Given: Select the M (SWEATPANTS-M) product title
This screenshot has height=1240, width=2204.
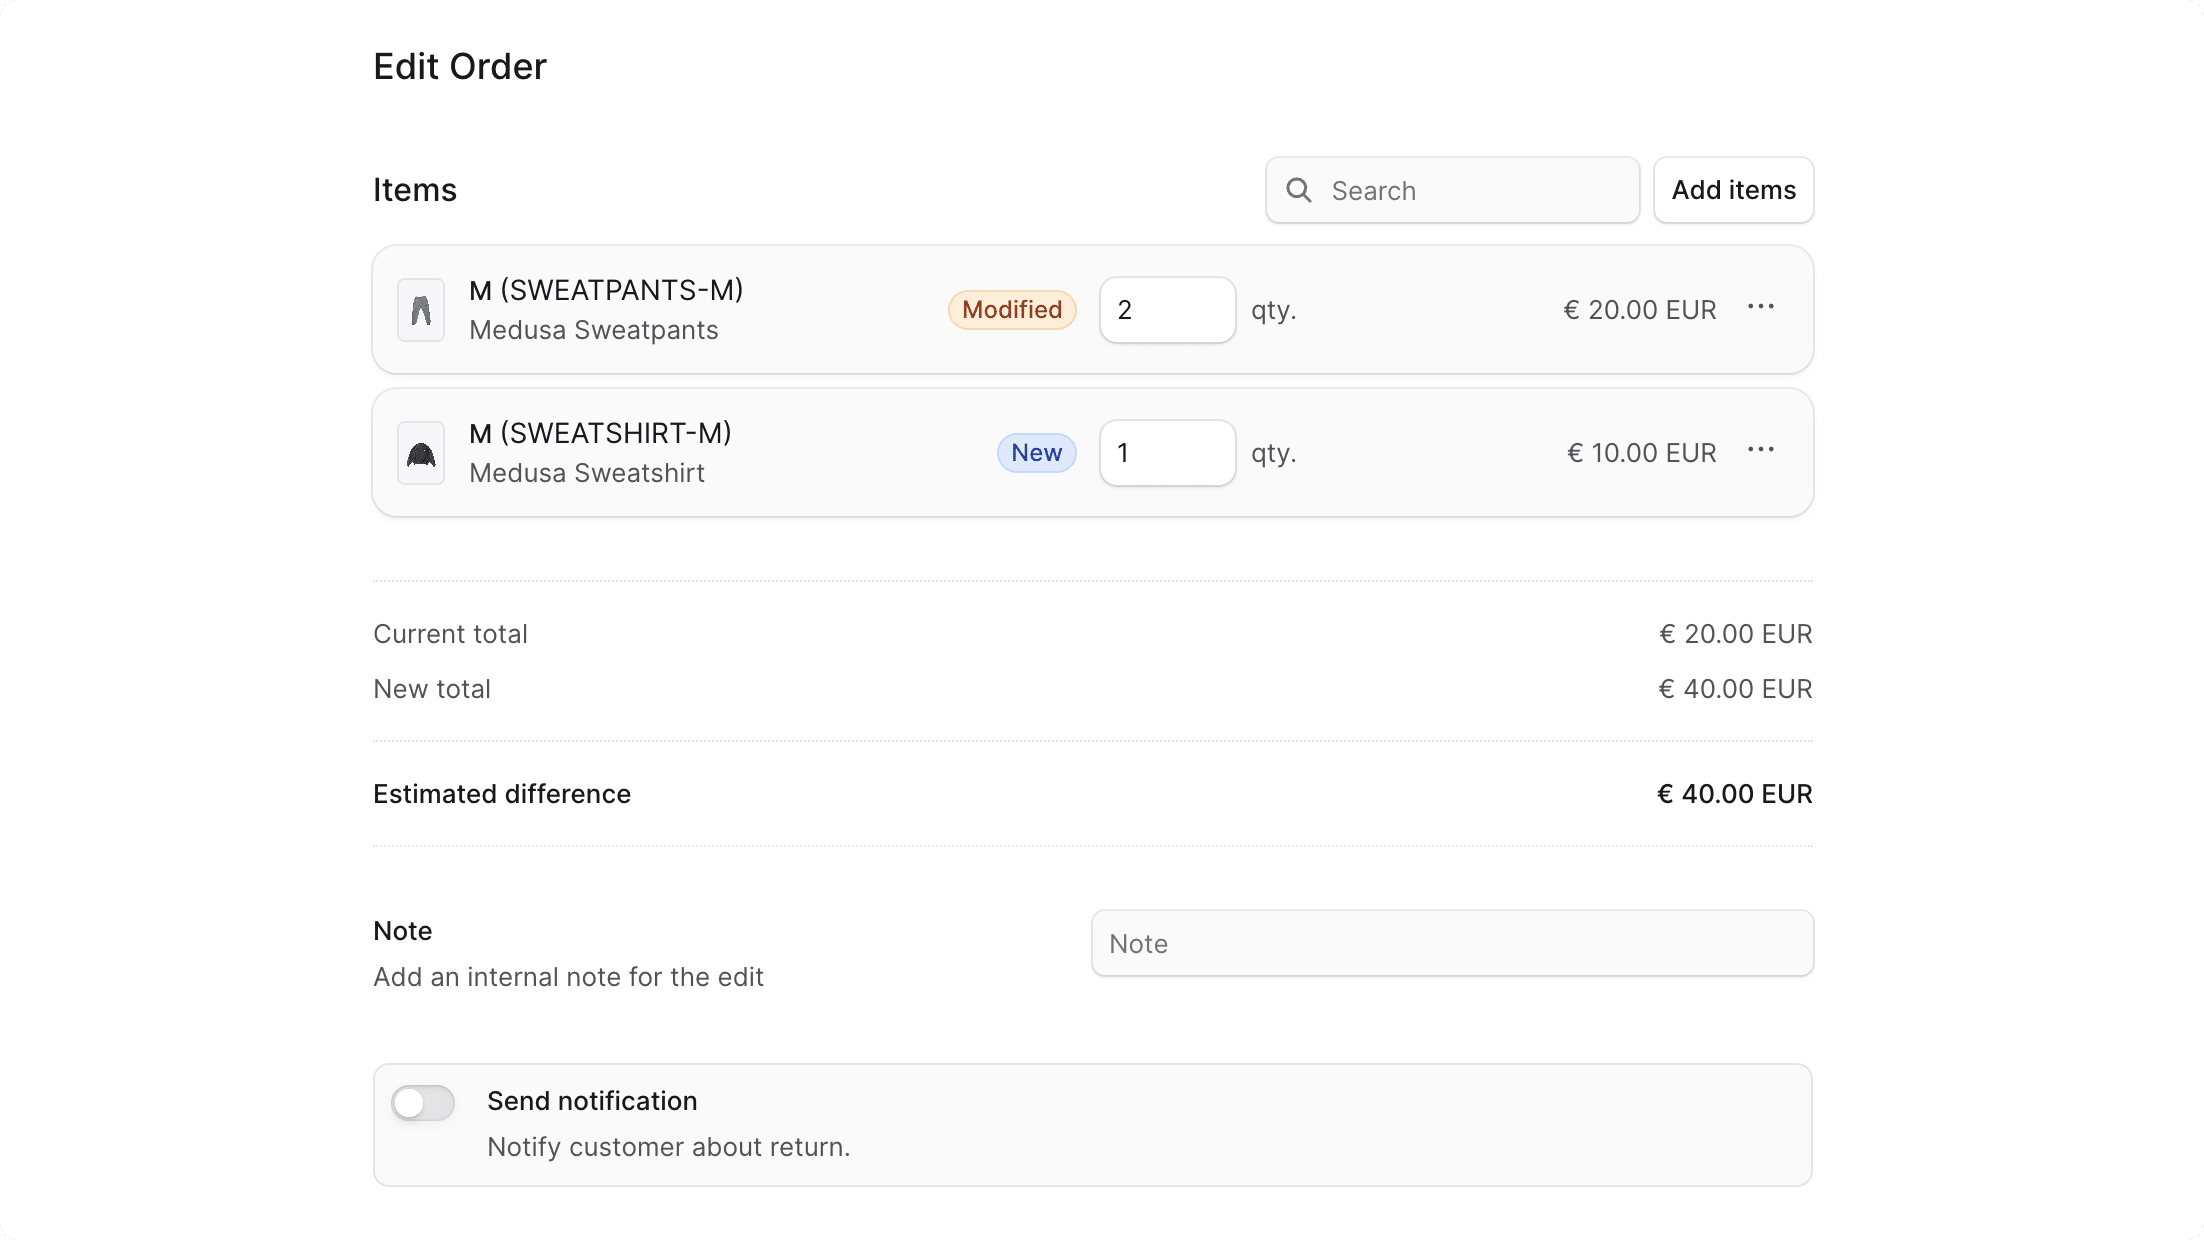Looking at the screenshot, I should click(605, 290).
